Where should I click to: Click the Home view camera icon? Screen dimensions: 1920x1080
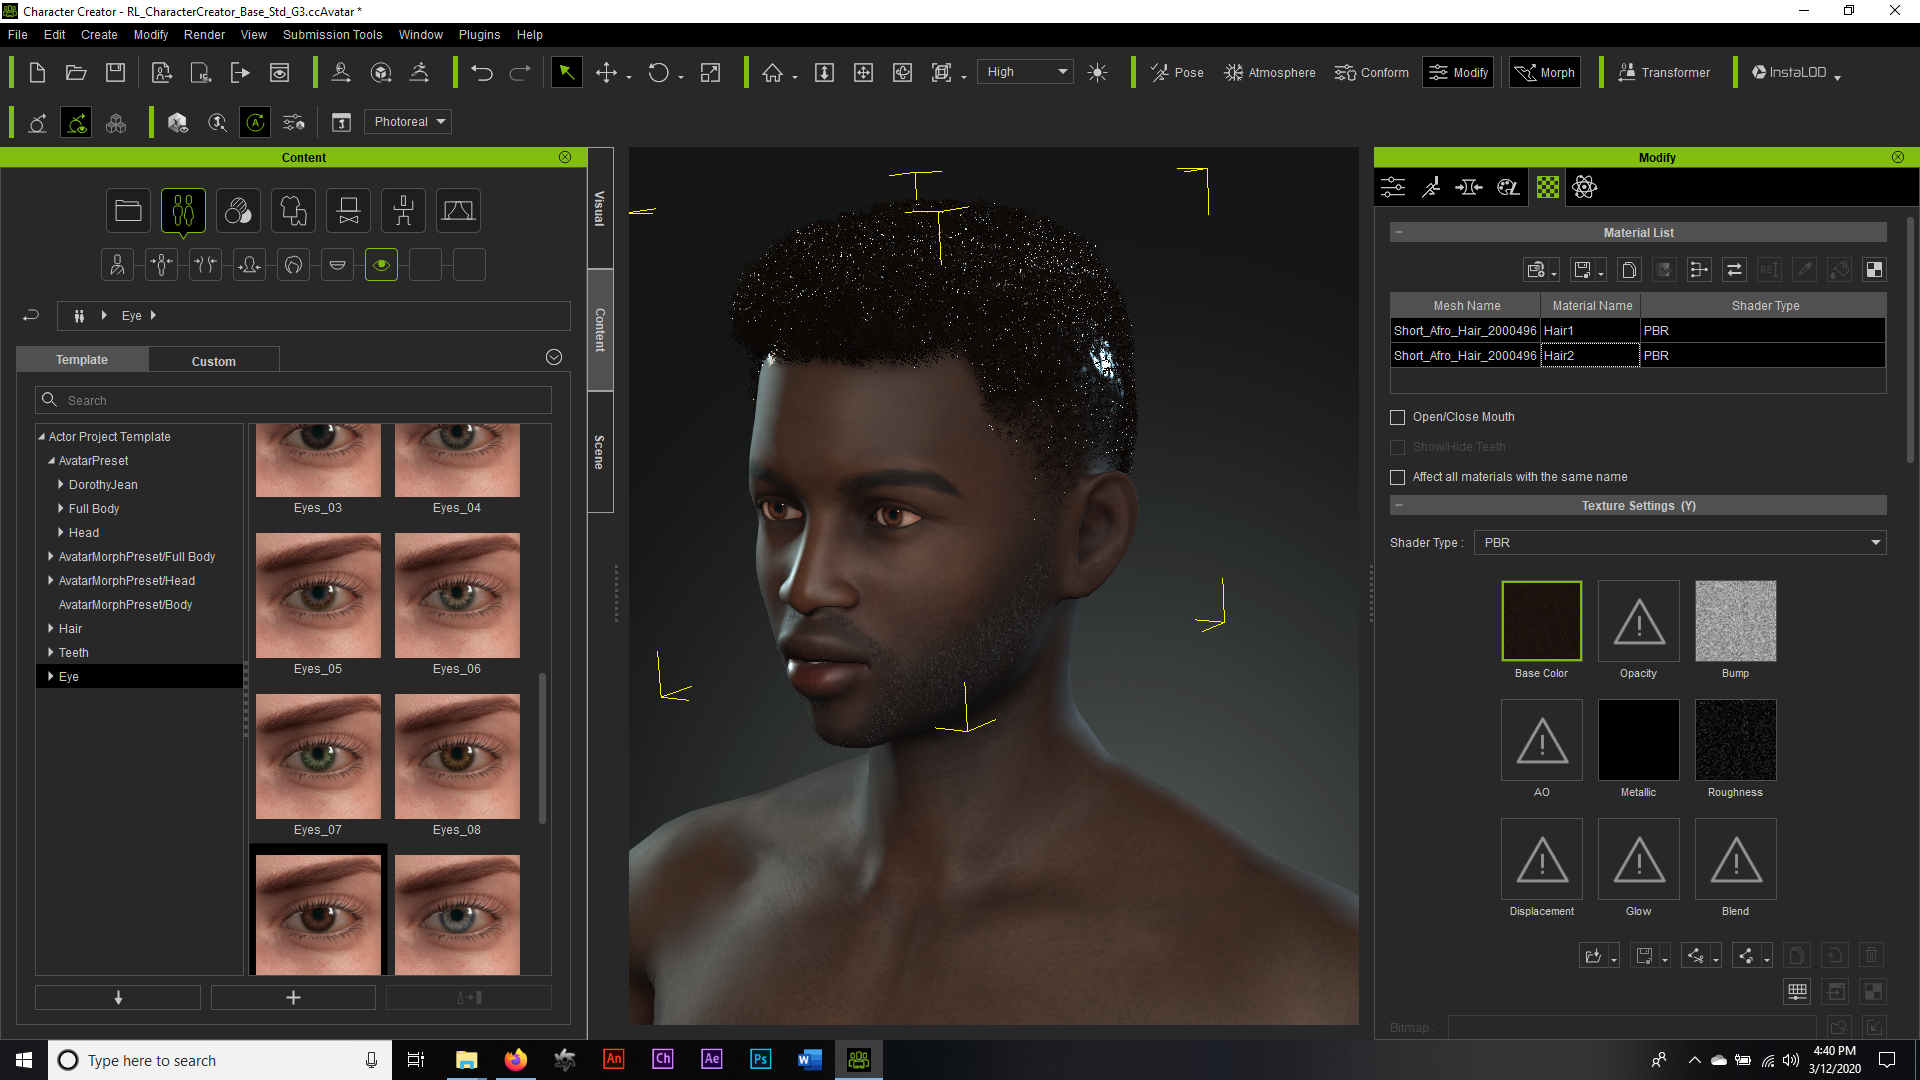772,73
